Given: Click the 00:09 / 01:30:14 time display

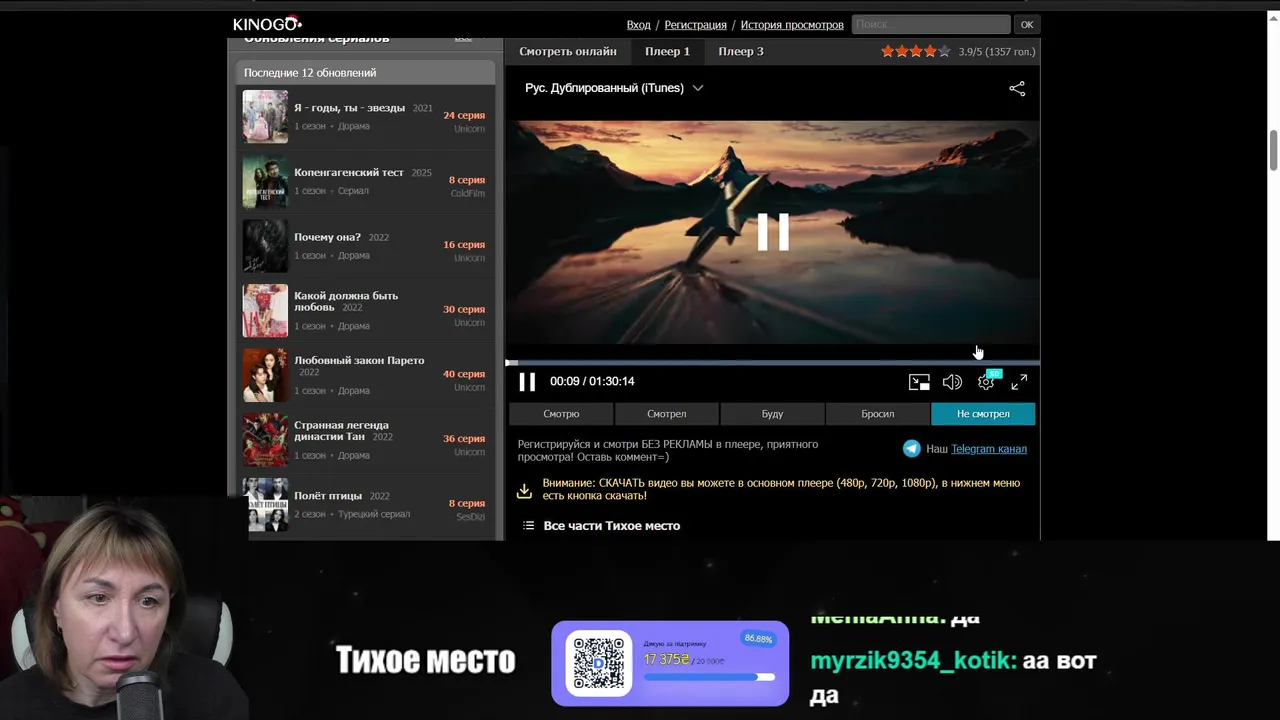Looking at the screenshot, I should pos(592,381).
